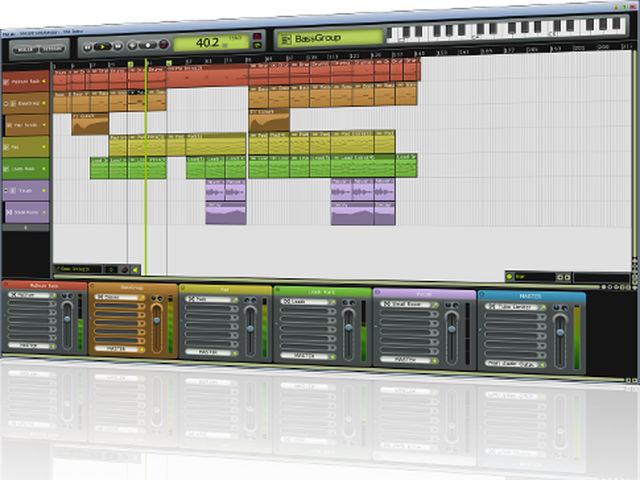Click edit arrow beside Small Room slot
Viewport: 640px width, 480px height.
(x=436, y=305)
